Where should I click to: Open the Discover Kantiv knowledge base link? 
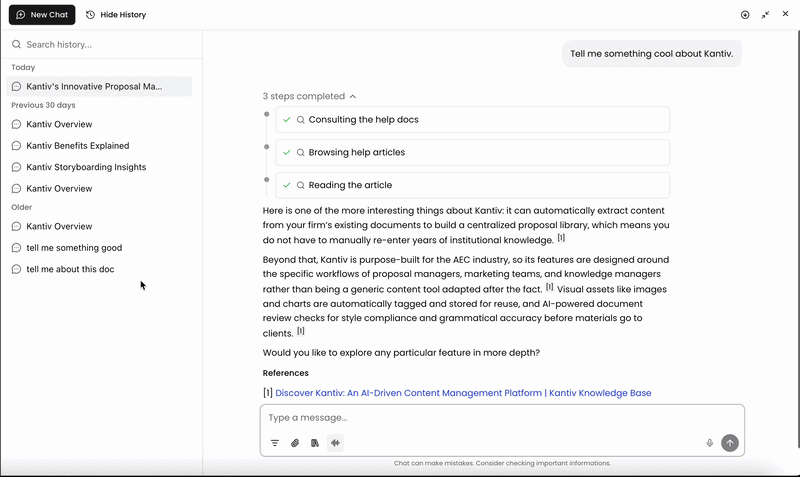(x=463, y=393)
